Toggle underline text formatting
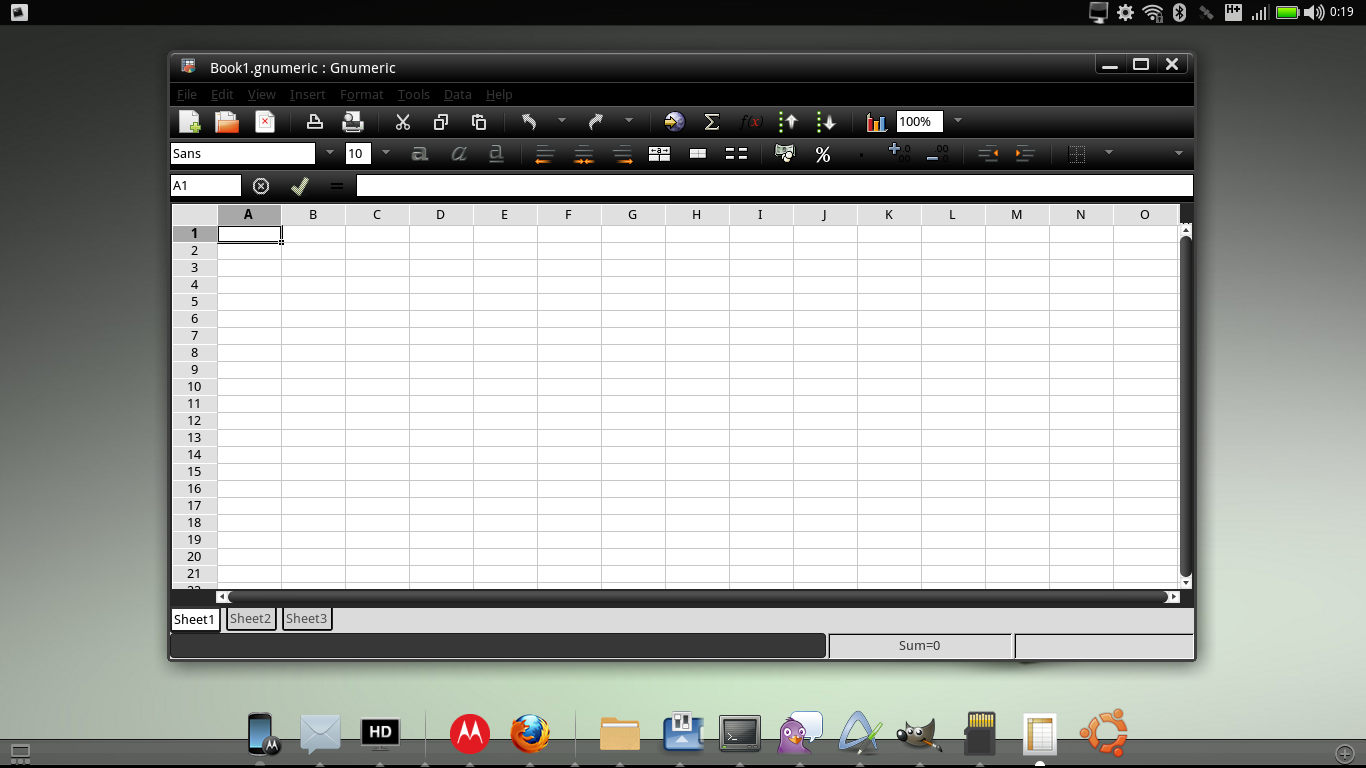 pos(495,154)
